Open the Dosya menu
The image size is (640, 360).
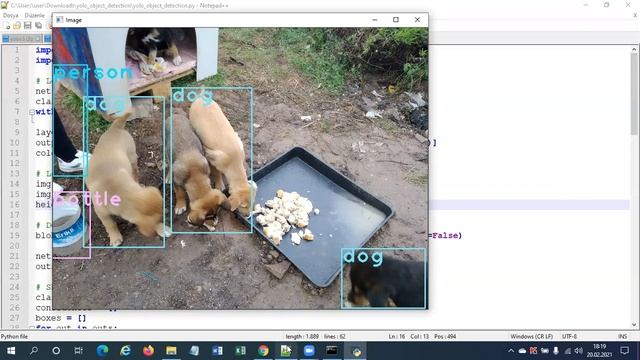11,15
